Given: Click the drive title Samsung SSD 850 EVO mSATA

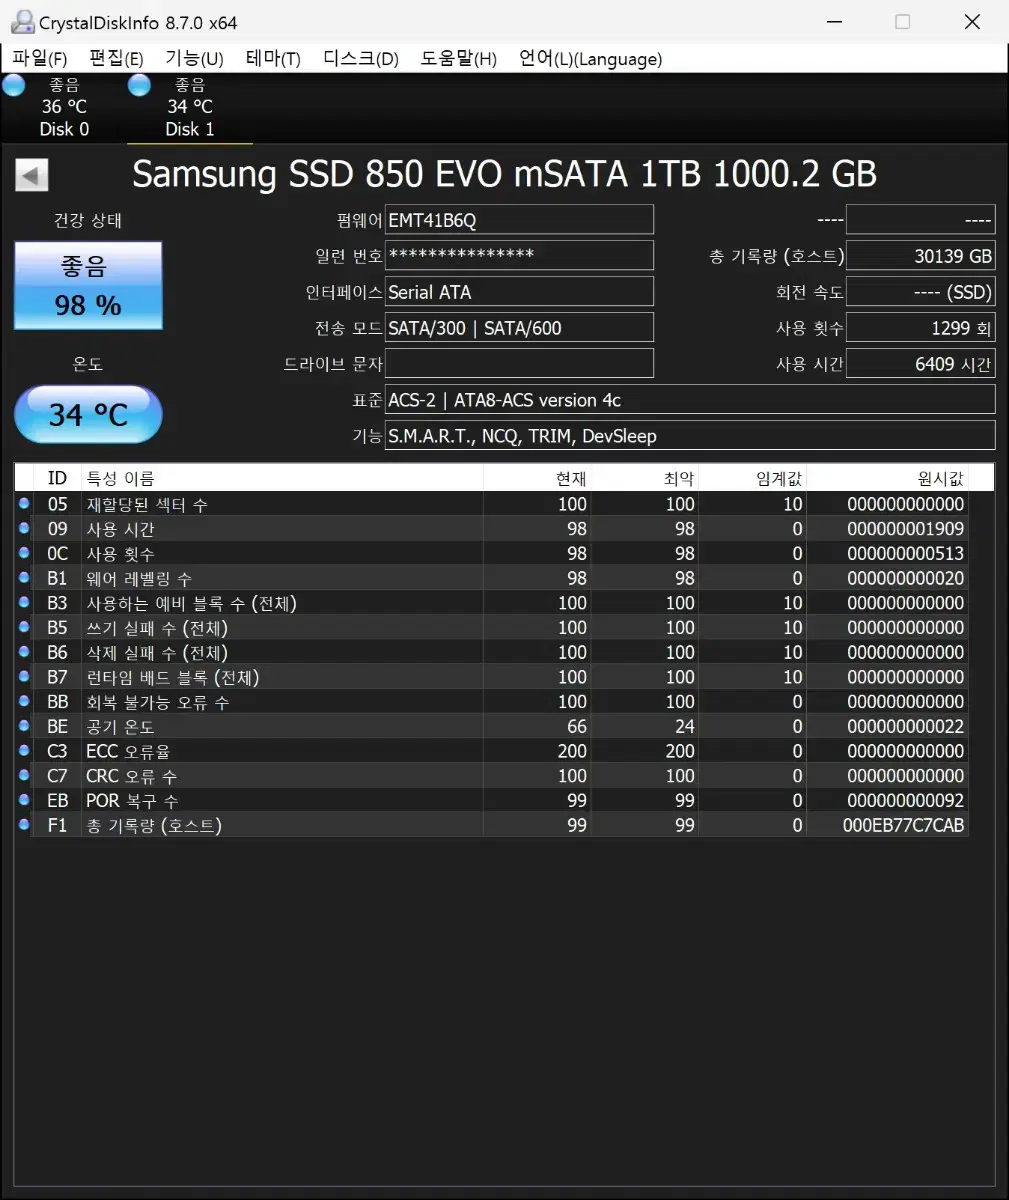Looking at the screenshot, I should 504,174.
